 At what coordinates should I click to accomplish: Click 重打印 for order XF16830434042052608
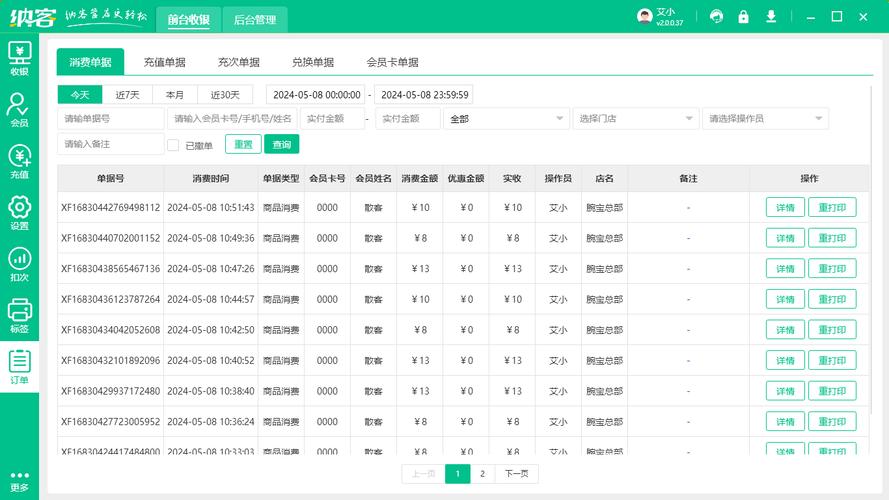click(832, 330)
